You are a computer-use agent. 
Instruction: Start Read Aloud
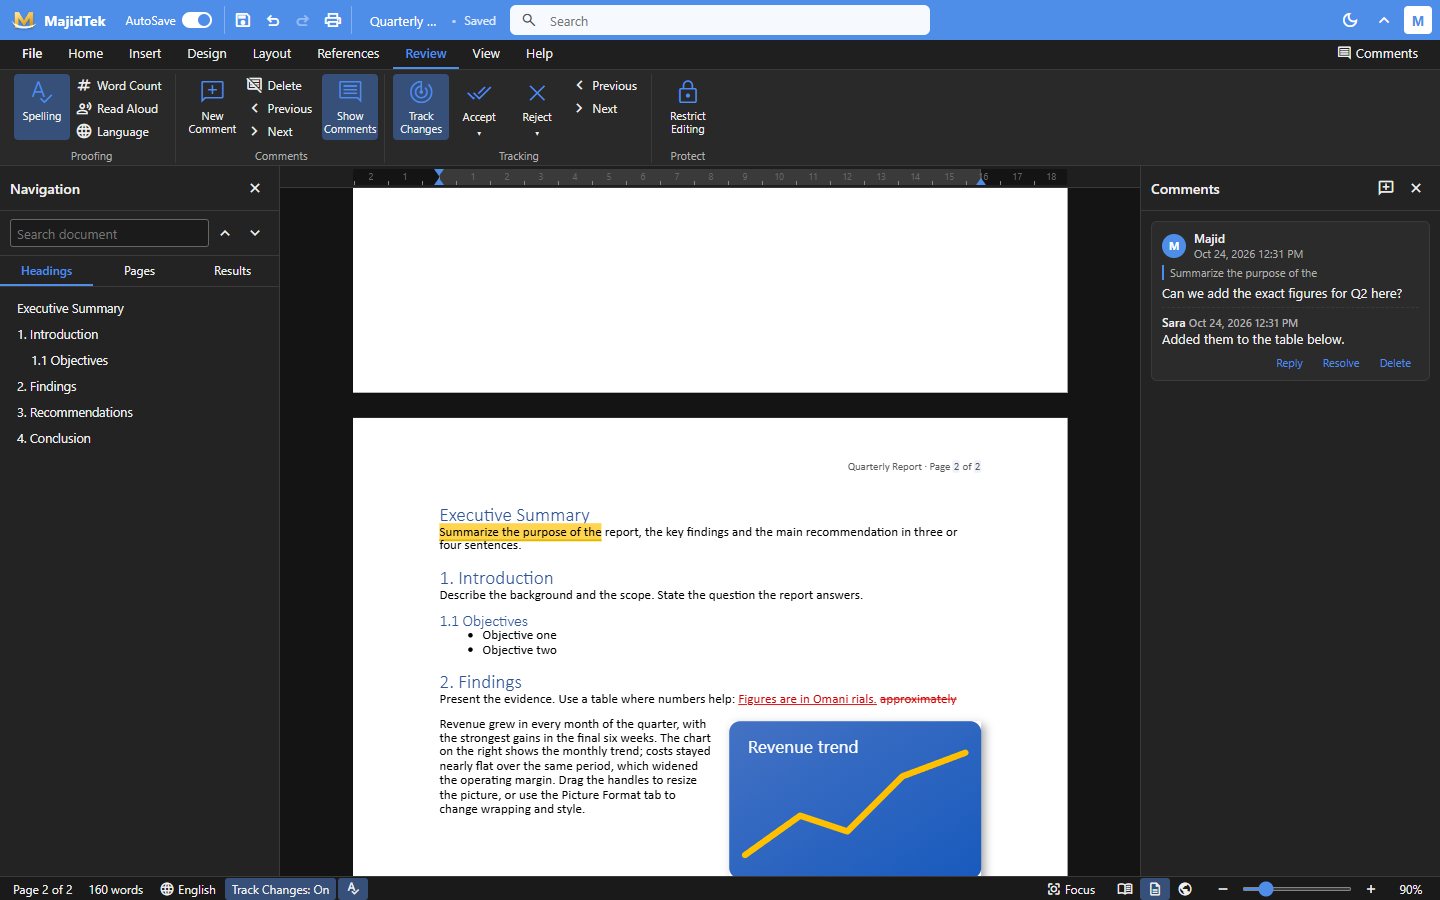pos(118,109)
